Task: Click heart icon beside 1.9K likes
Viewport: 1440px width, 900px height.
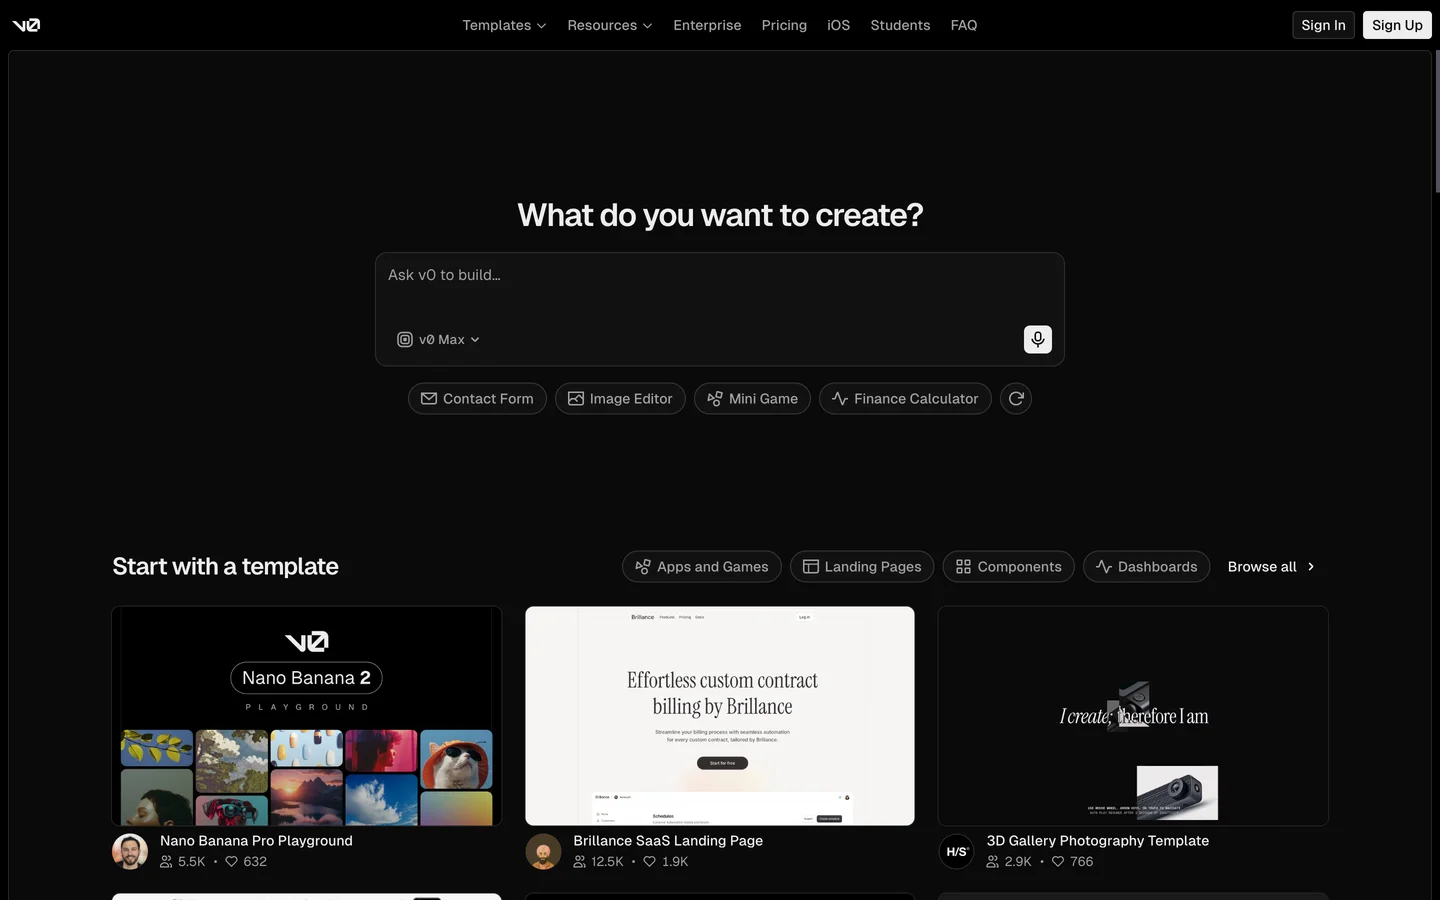Action: (649, 862)
